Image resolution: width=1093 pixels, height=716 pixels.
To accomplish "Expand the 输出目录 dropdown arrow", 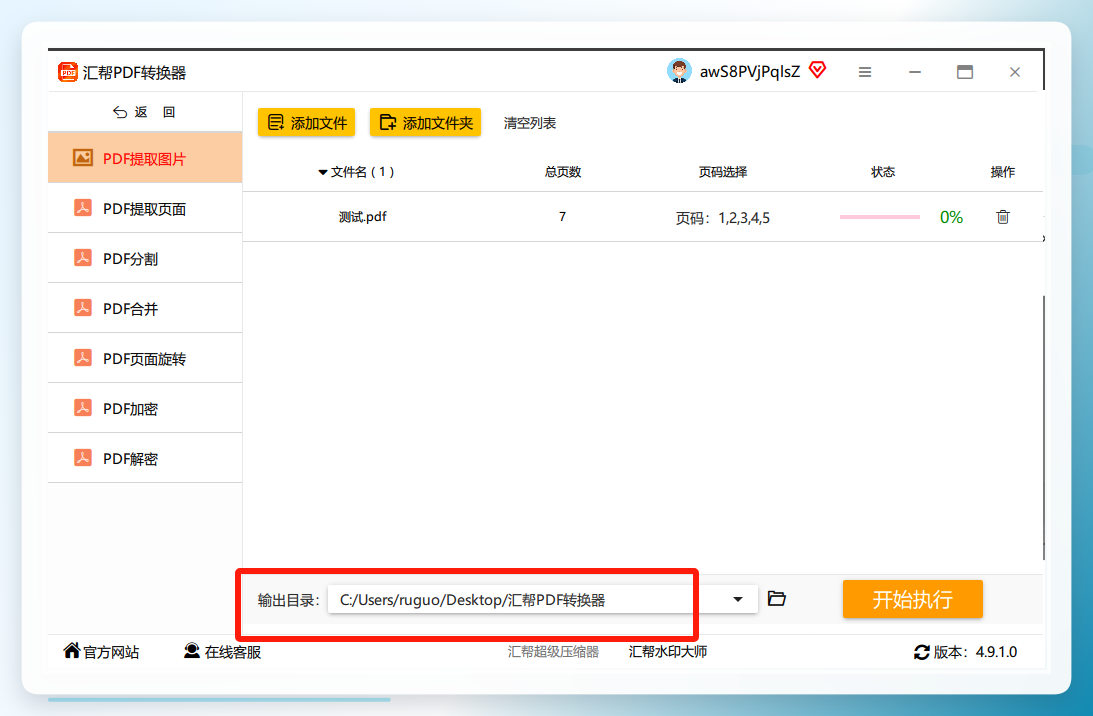I will [737, 600].
